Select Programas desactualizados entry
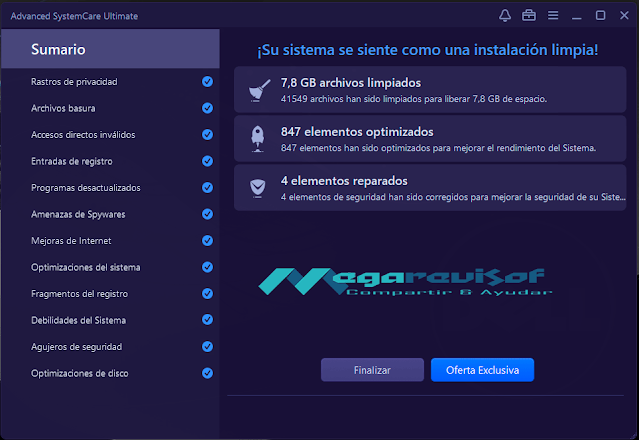 pos(86,188)
